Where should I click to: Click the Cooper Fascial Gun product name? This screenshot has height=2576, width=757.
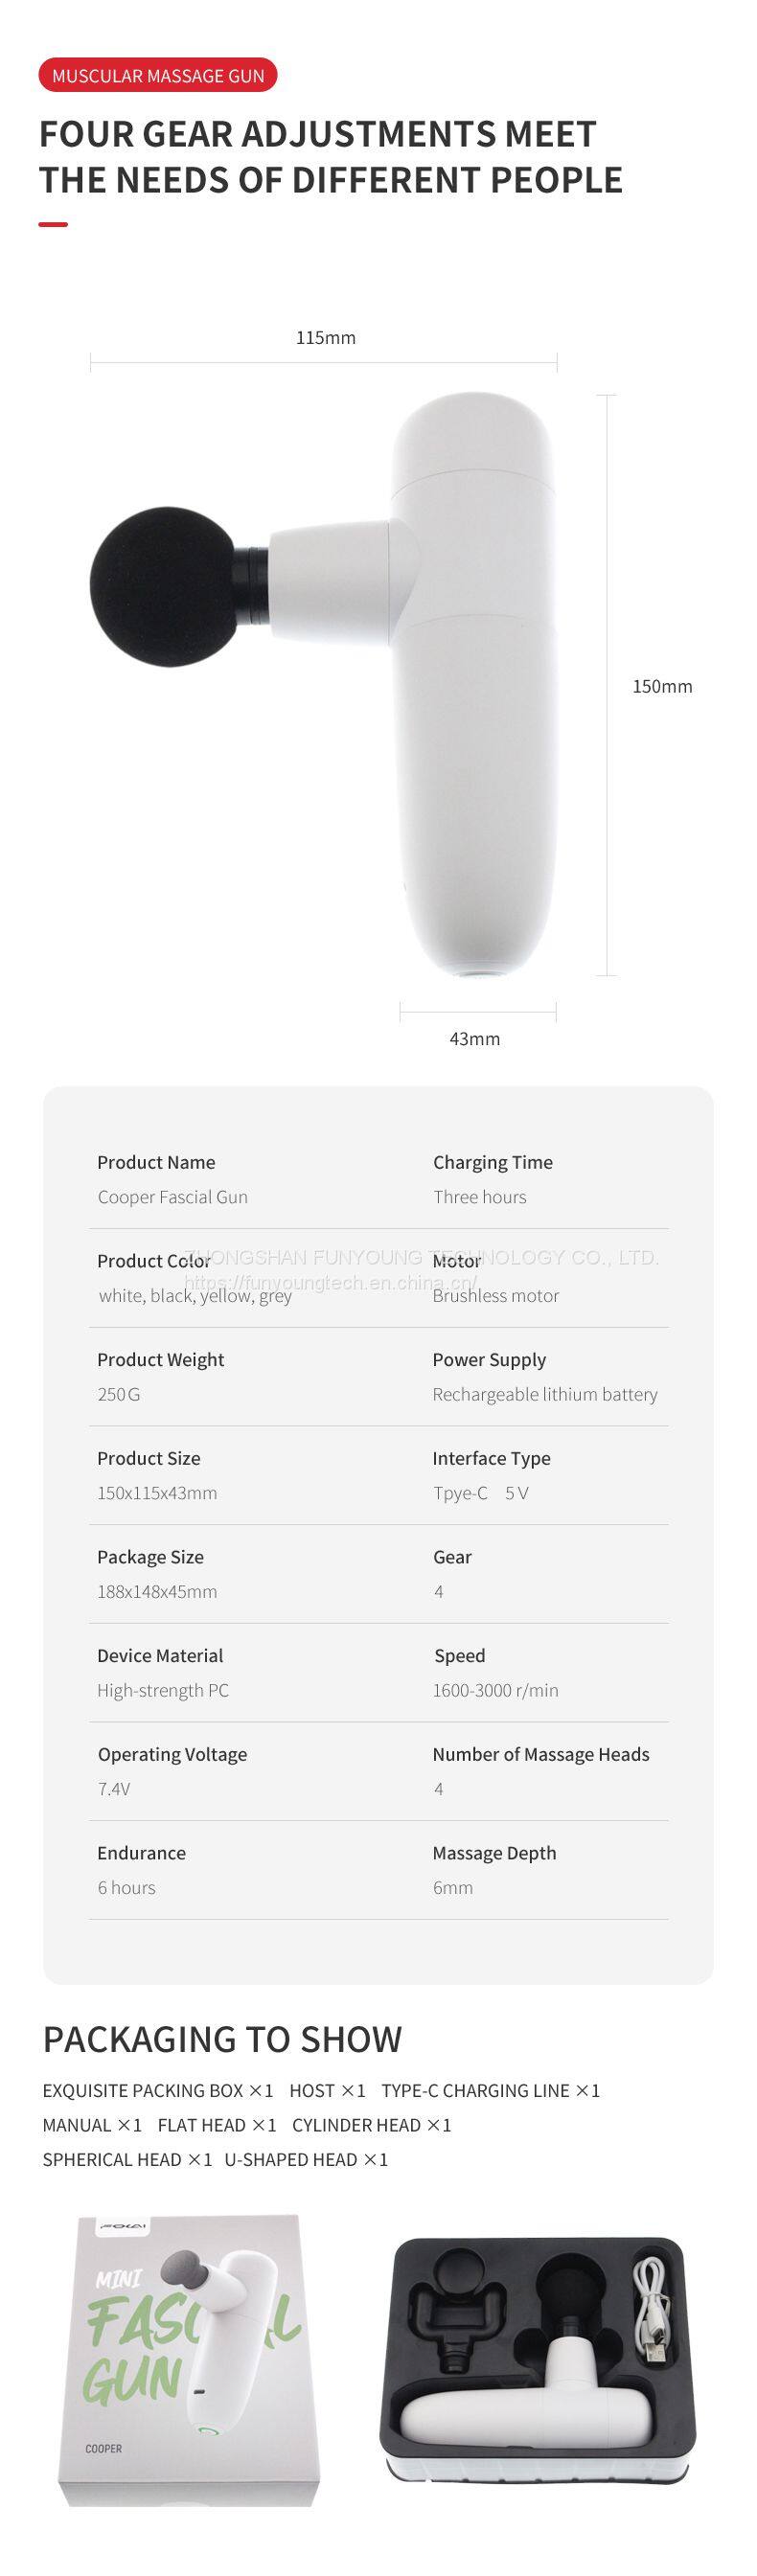click(x=172, y=1197)
